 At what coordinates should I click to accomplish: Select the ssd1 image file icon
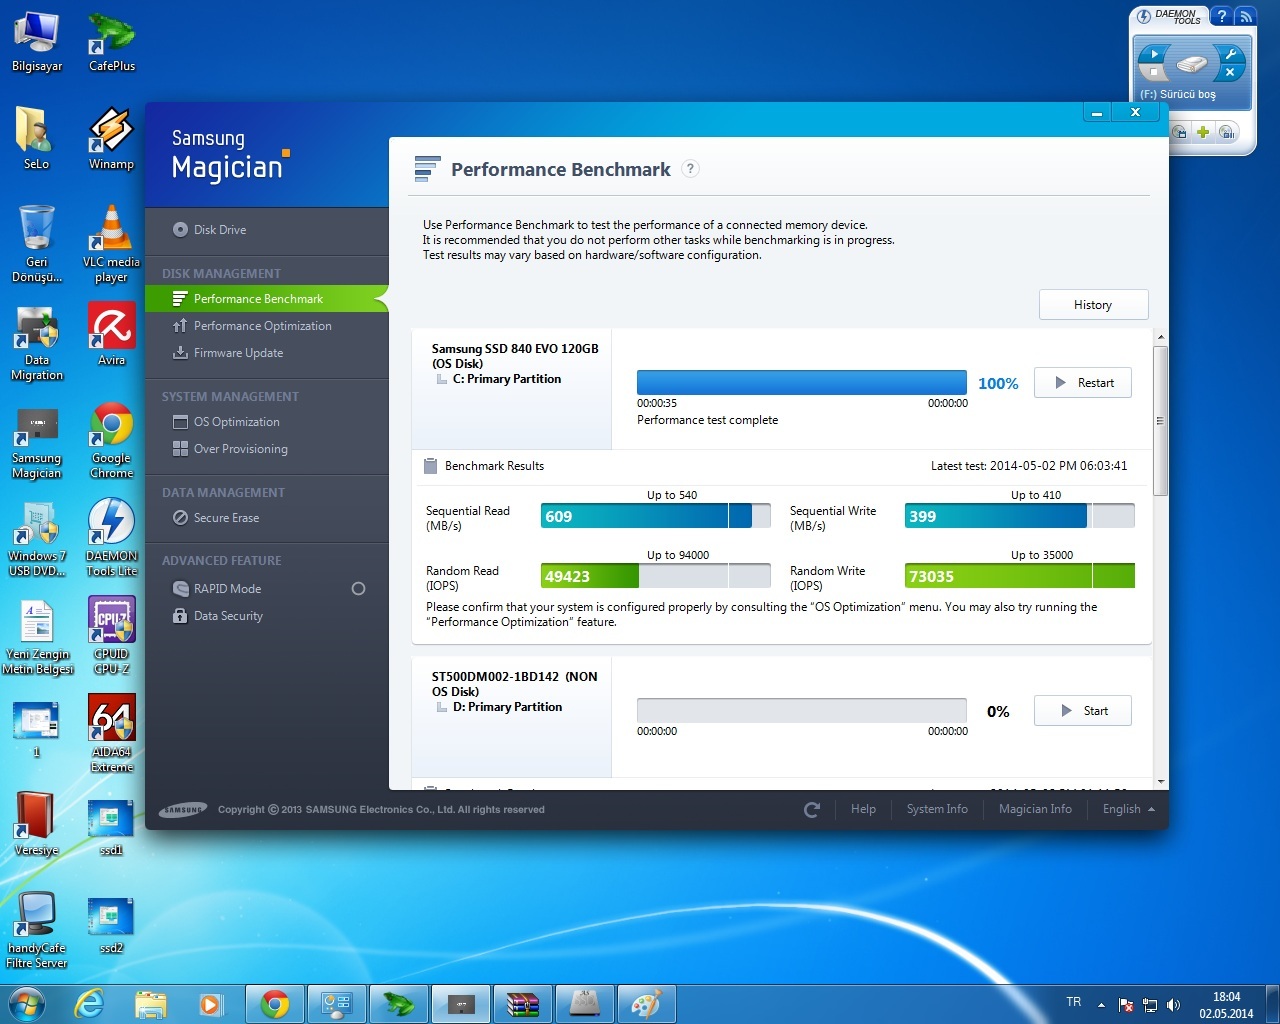click(x=111, y=826)
